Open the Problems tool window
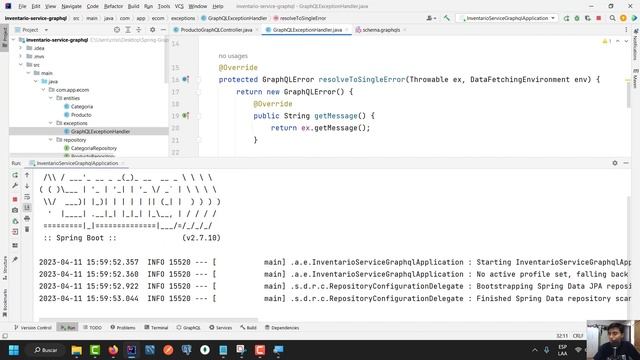This screenshot has width=640, height=360. (122, 327)
